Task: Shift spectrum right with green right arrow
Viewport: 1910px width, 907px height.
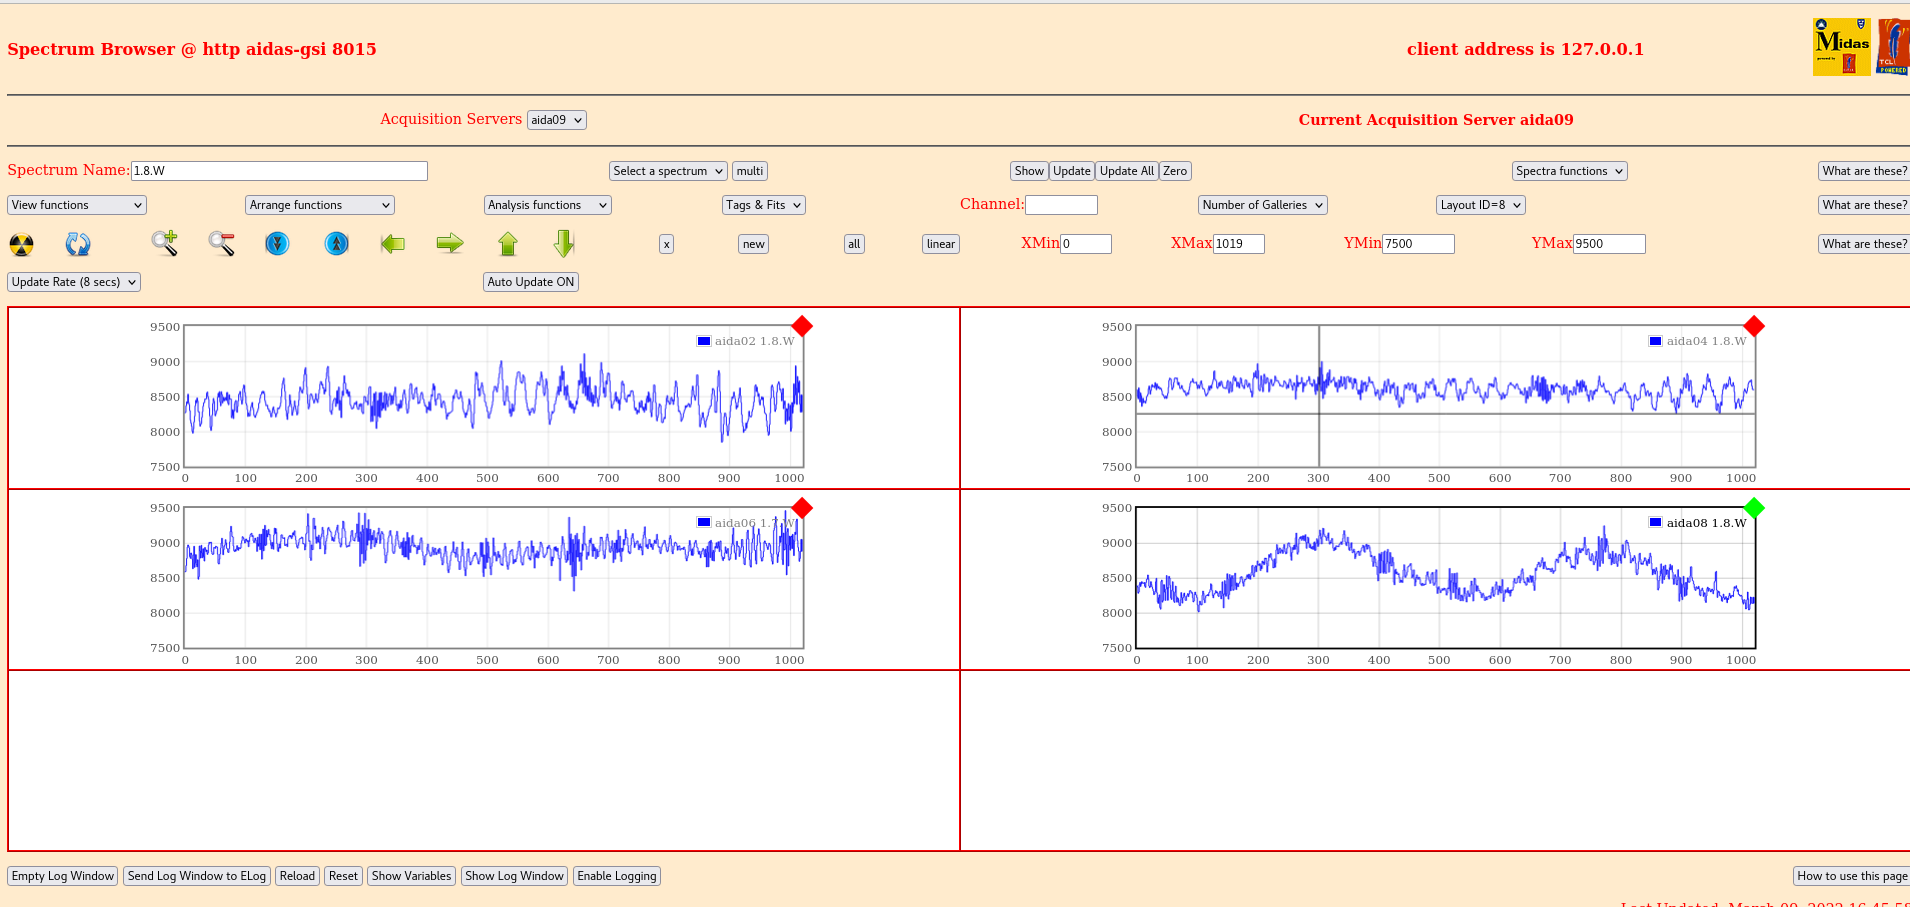Action: tap(450, 243)
